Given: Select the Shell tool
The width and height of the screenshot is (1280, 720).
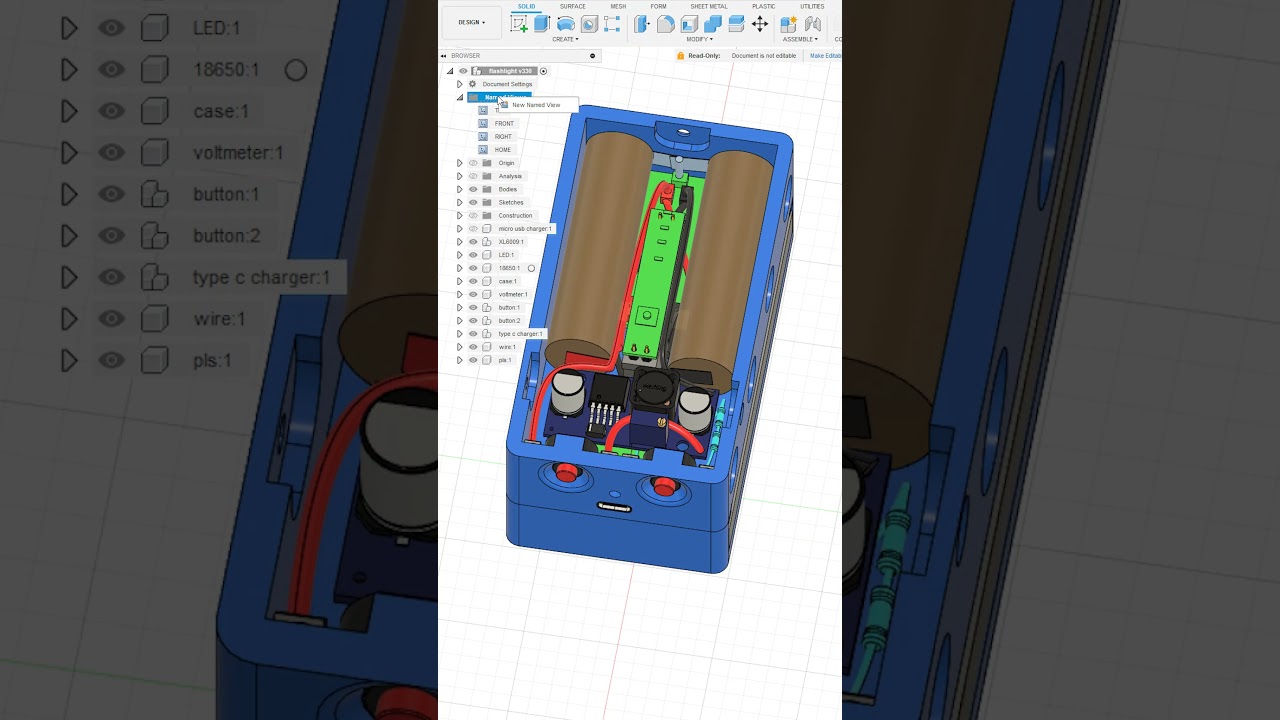Looking at the screenshot, I should (x=690, y=24).
